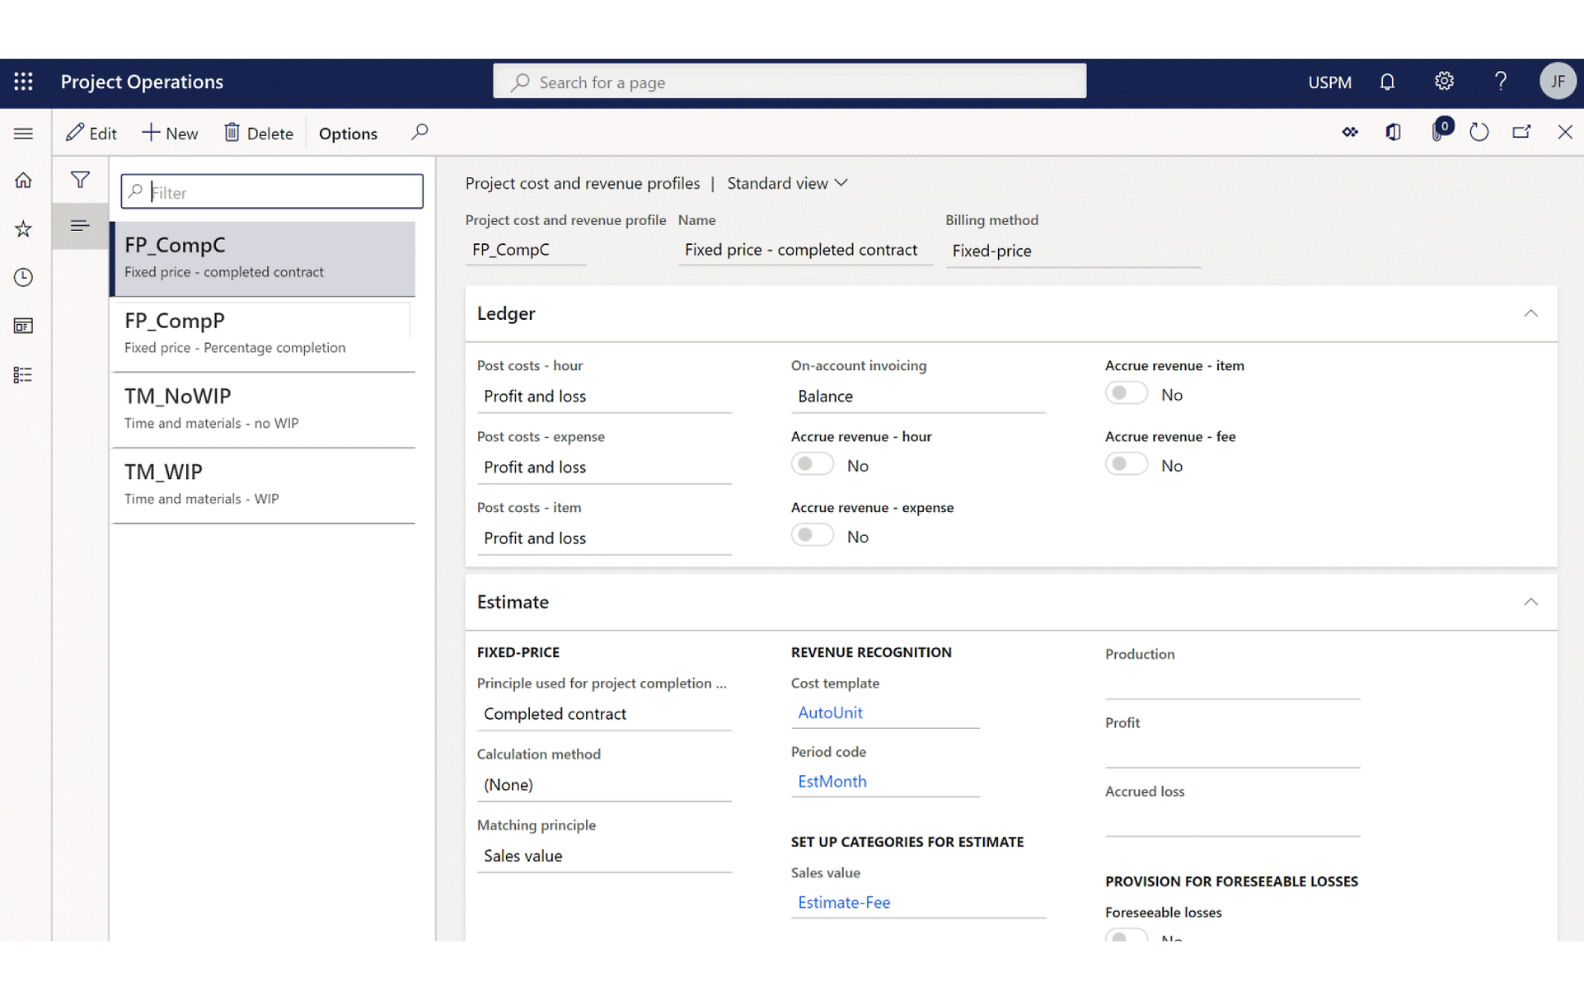1584x1000 pixels.
Task: Open Favorites star in left sidebar
Action: (x=23, y=229)
